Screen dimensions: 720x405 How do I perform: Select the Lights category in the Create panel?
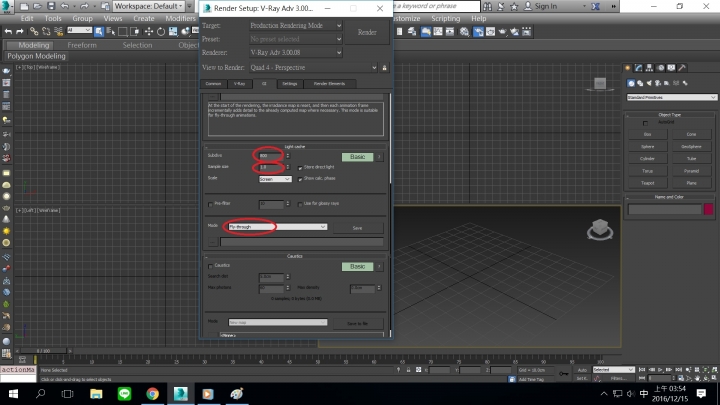coord(649,83)
